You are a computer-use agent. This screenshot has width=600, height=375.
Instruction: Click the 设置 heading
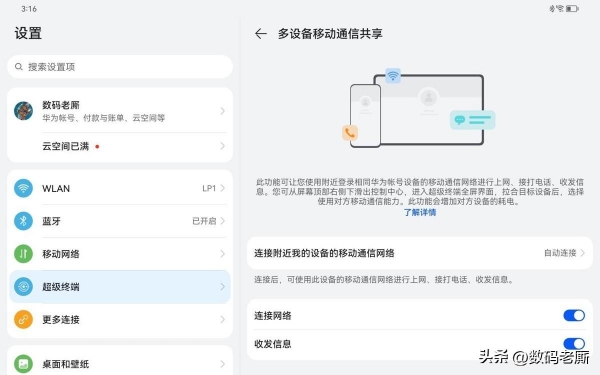point(28,33)
